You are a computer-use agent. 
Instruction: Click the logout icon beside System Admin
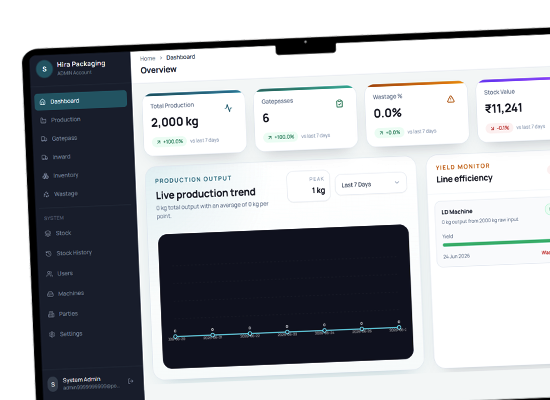coord(130,381)
